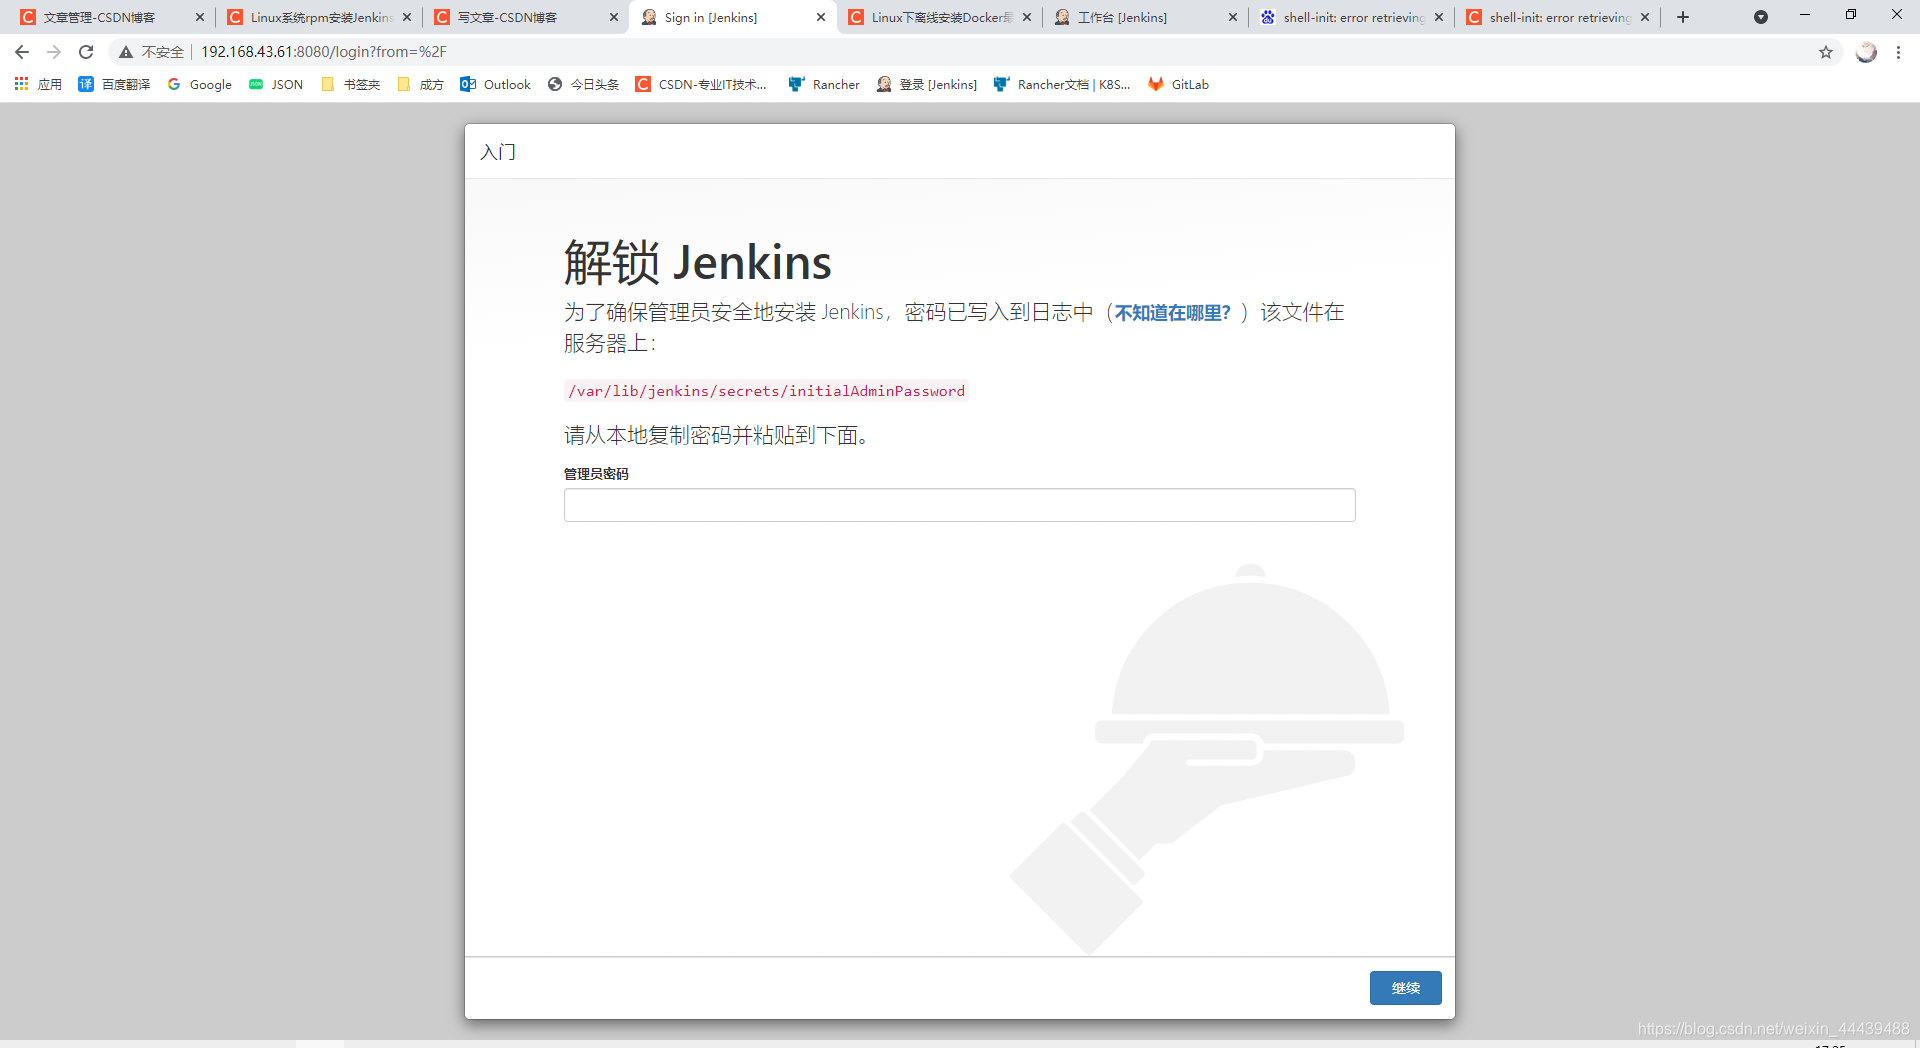
Task: Open the GitLab bookmark
Action: pyautogui.click(x=1178, y=84)
